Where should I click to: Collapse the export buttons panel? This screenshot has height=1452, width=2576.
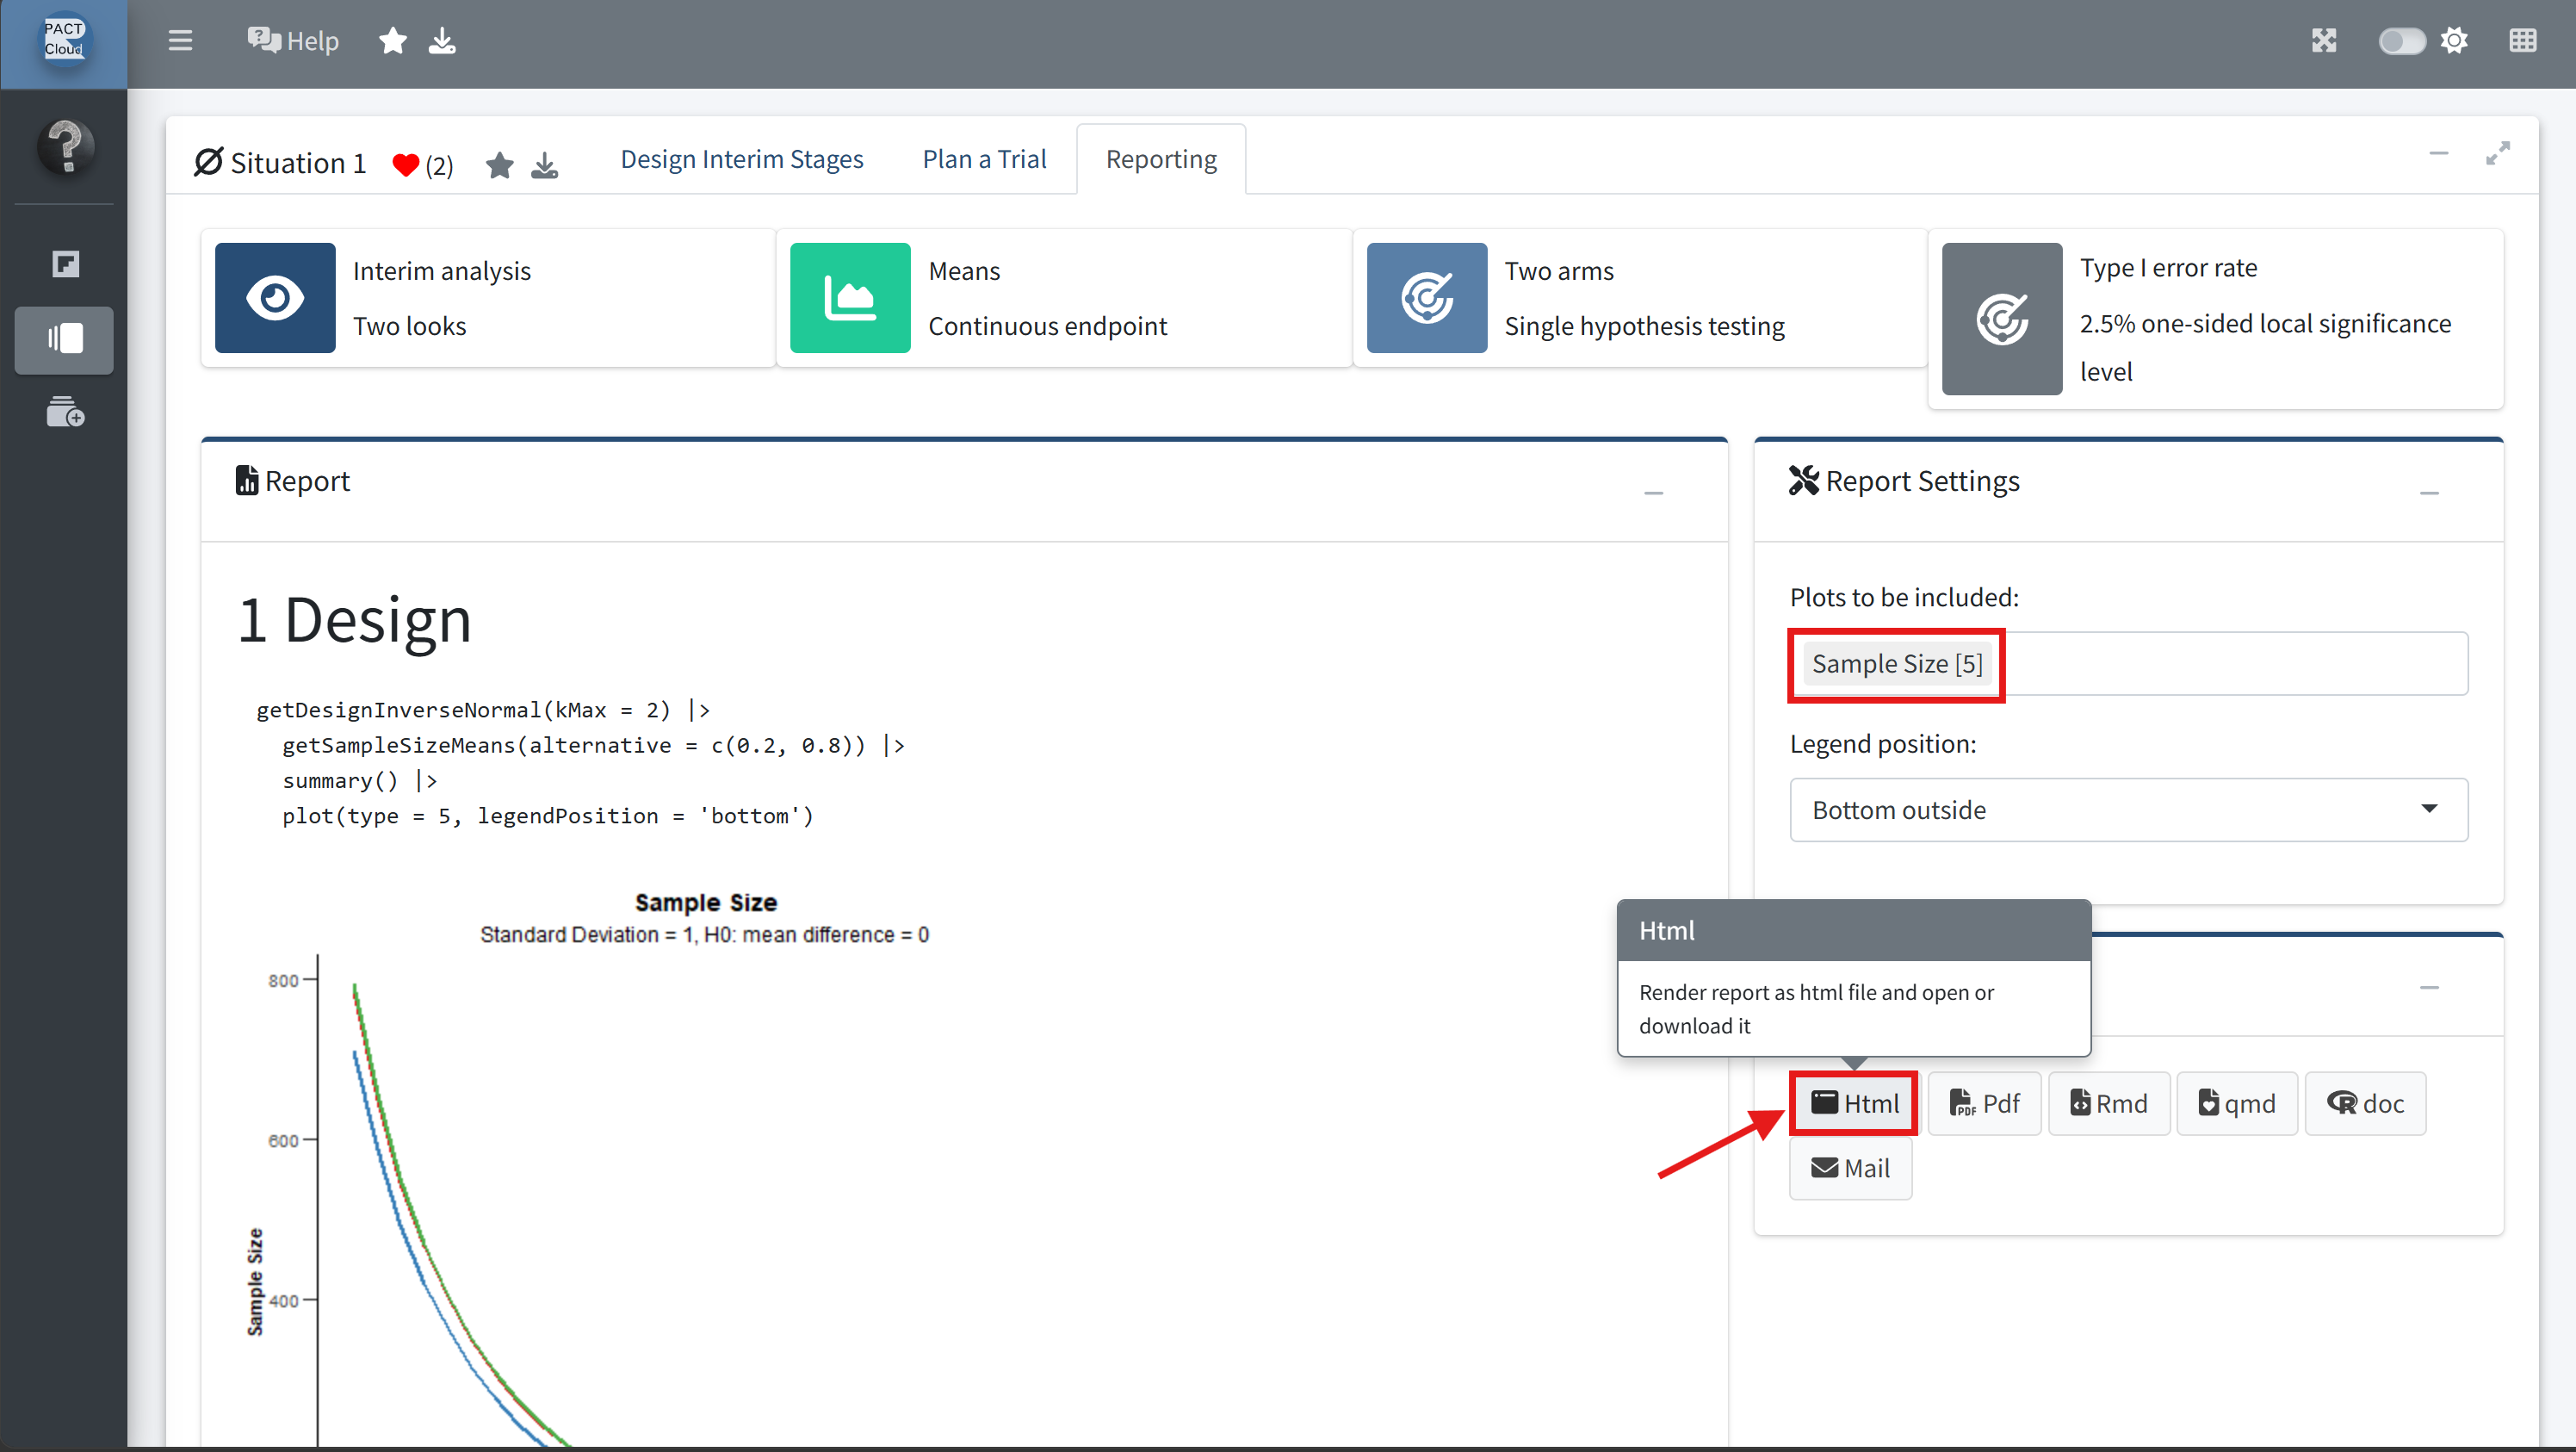[x=2430, y=988]
